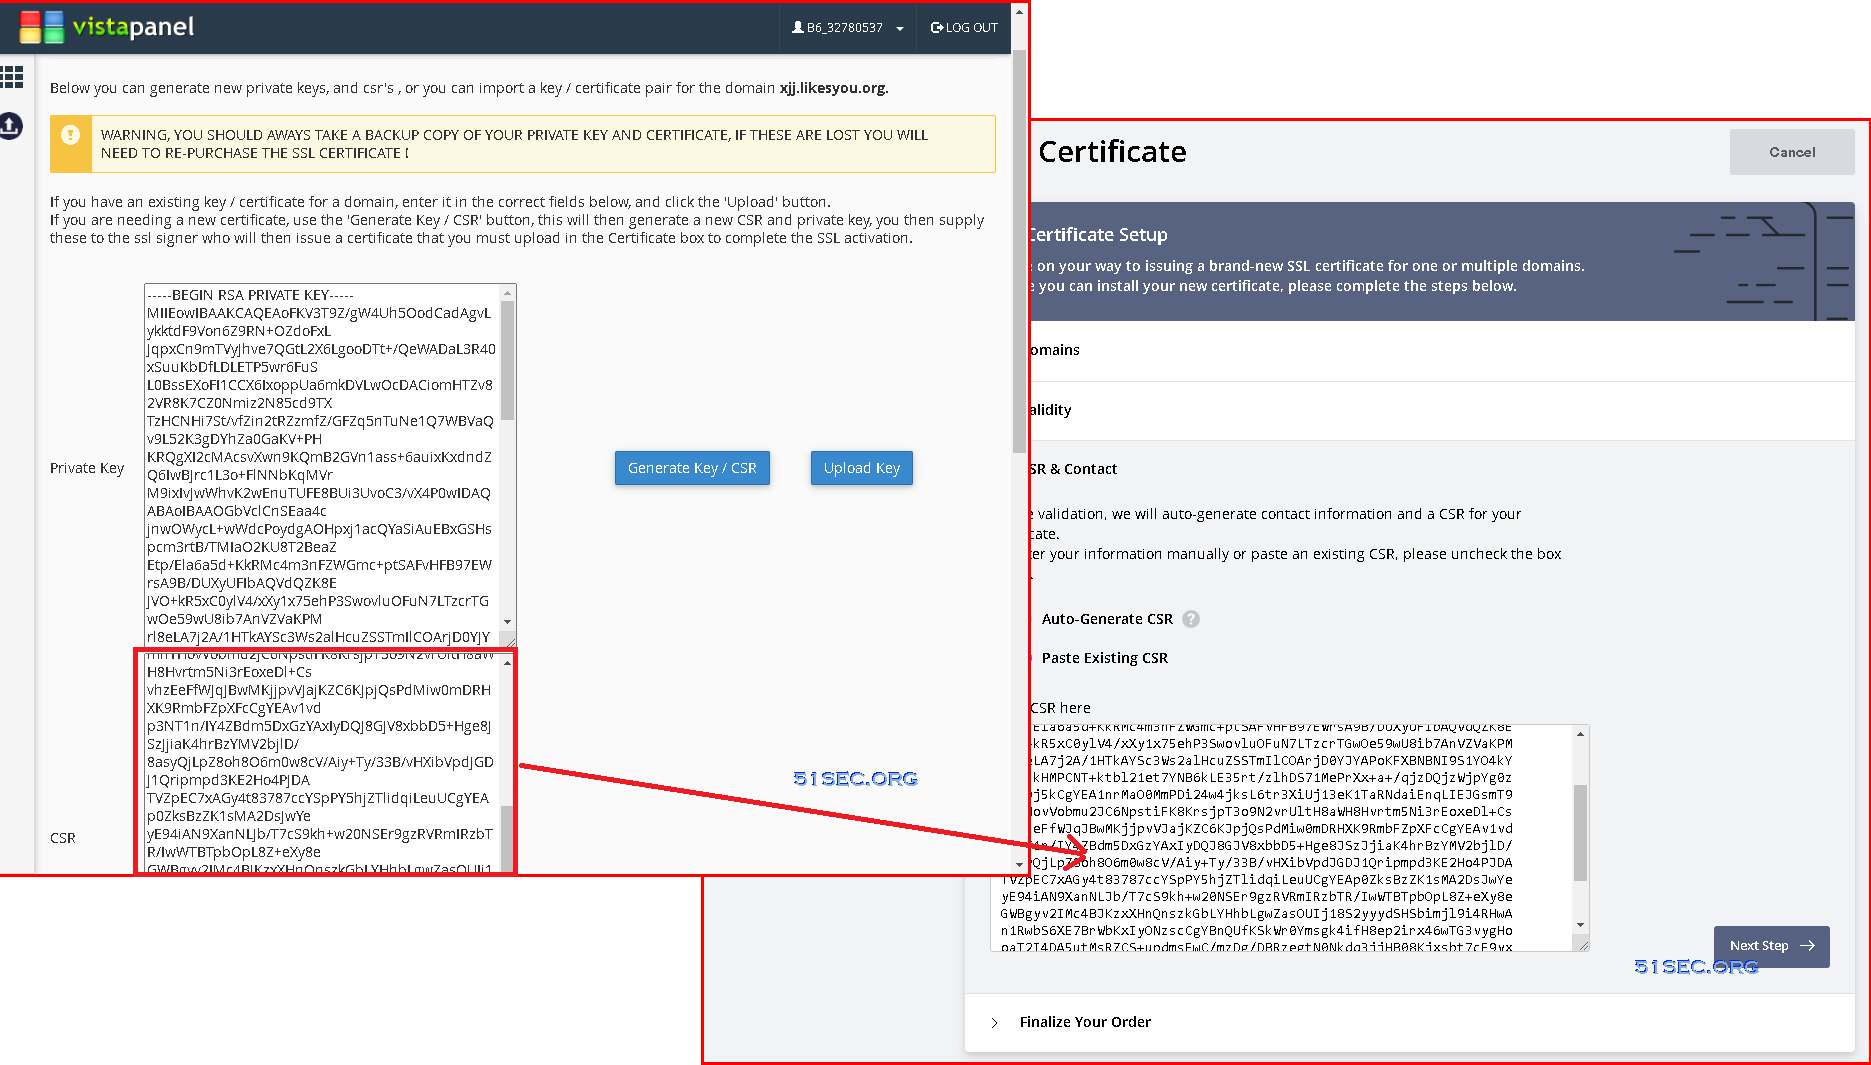This screenshot has height=1065, width=1871.
Task: Click Cancel on the Certificate page
Action: [x=1792, y=152]
